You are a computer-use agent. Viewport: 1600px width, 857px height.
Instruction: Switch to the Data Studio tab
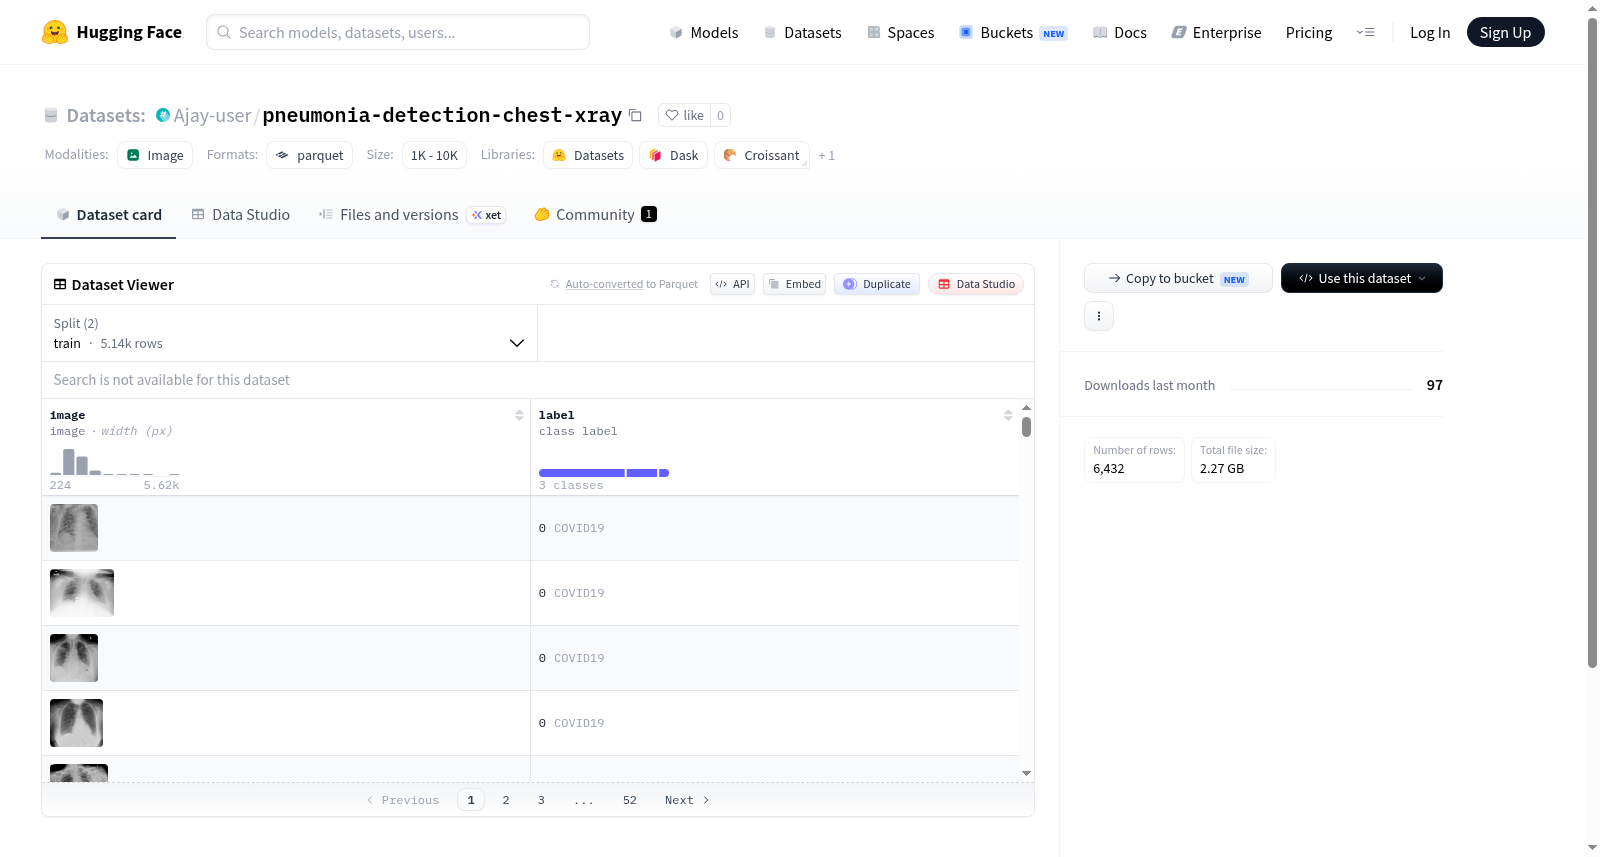(241, 215)
